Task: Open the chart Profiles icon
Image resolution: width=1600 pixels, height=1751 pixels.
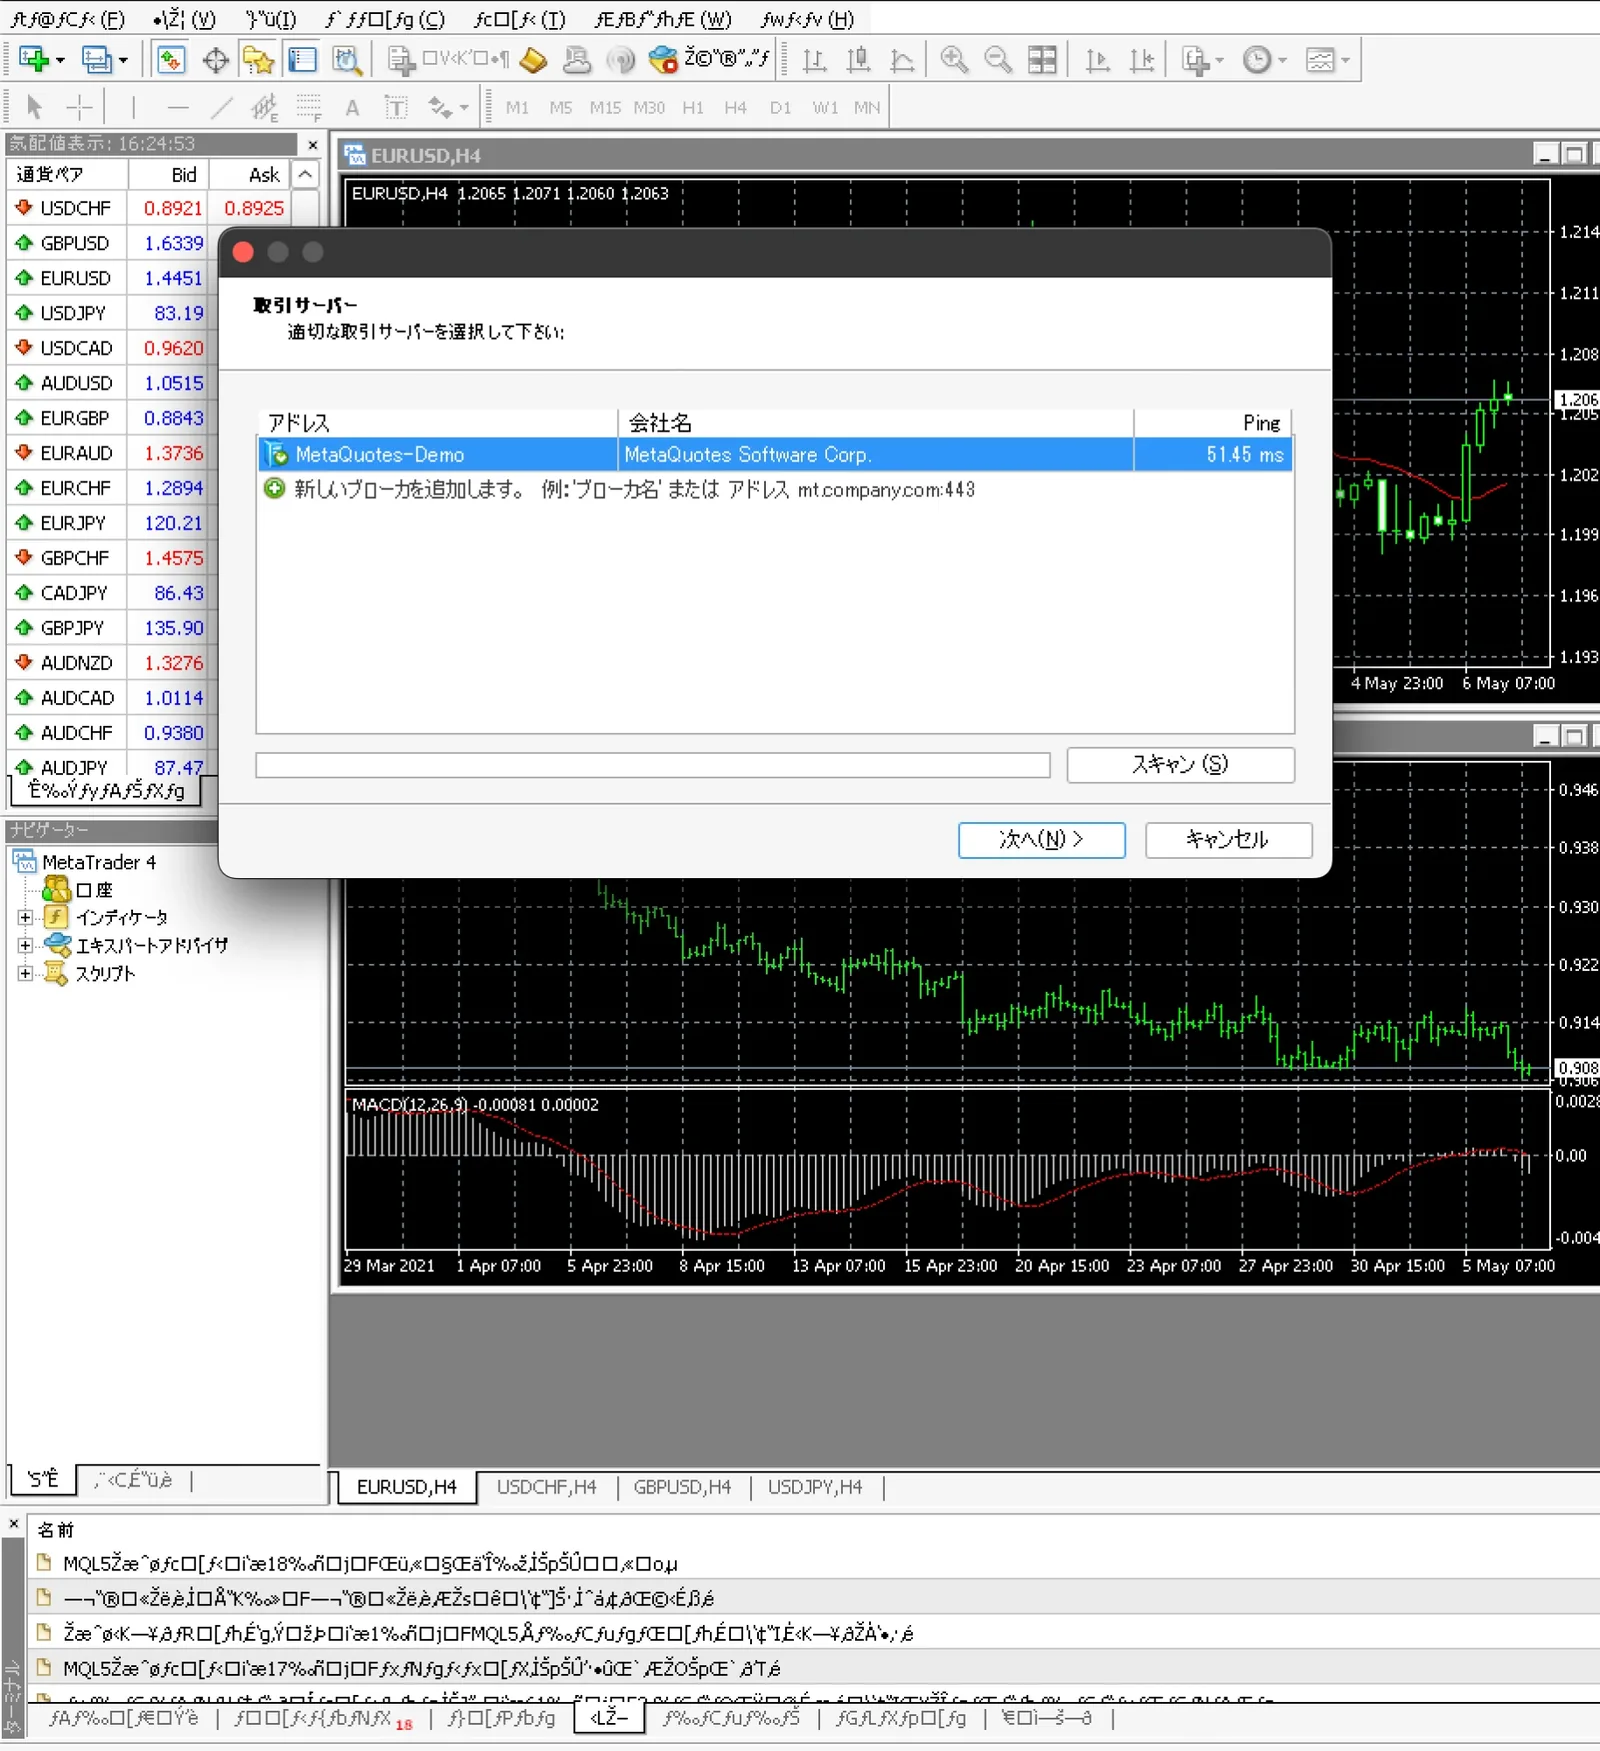Action: tap(96, 60)
